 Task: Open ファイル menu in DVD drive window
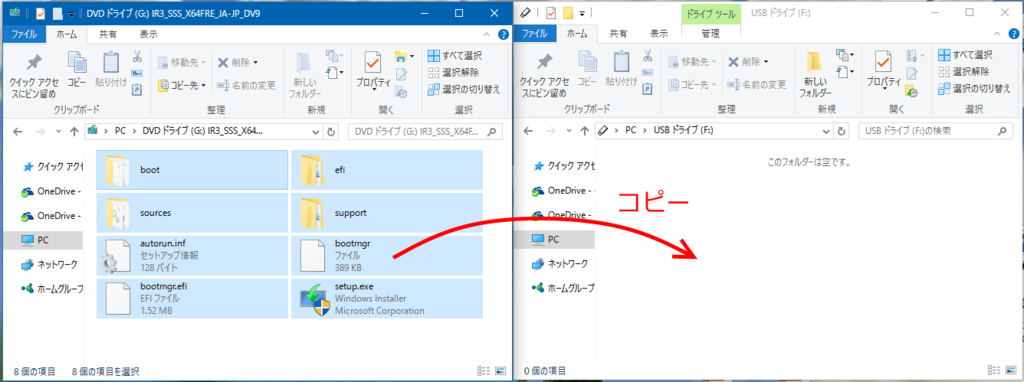click(24, 34)
